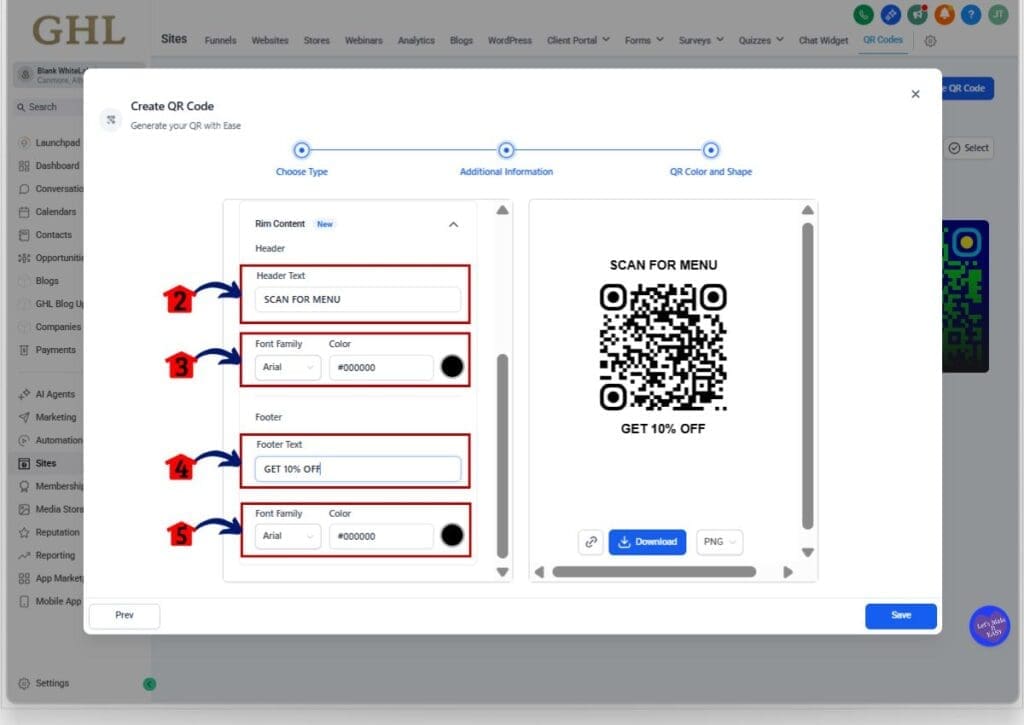Open the blue quick actions icon

tap(890, 14)
